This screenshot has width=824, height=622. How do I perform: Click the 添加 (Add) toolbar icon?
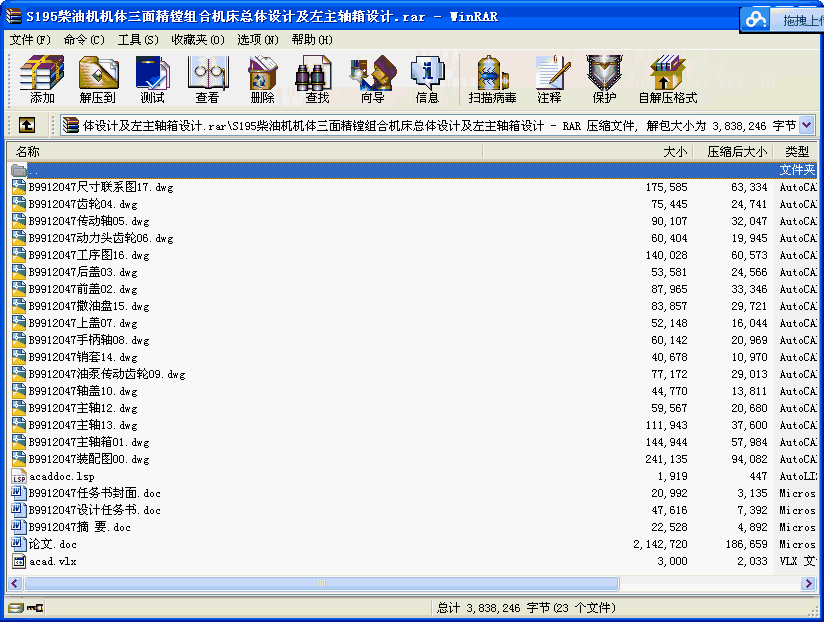(x=42, y=80)
